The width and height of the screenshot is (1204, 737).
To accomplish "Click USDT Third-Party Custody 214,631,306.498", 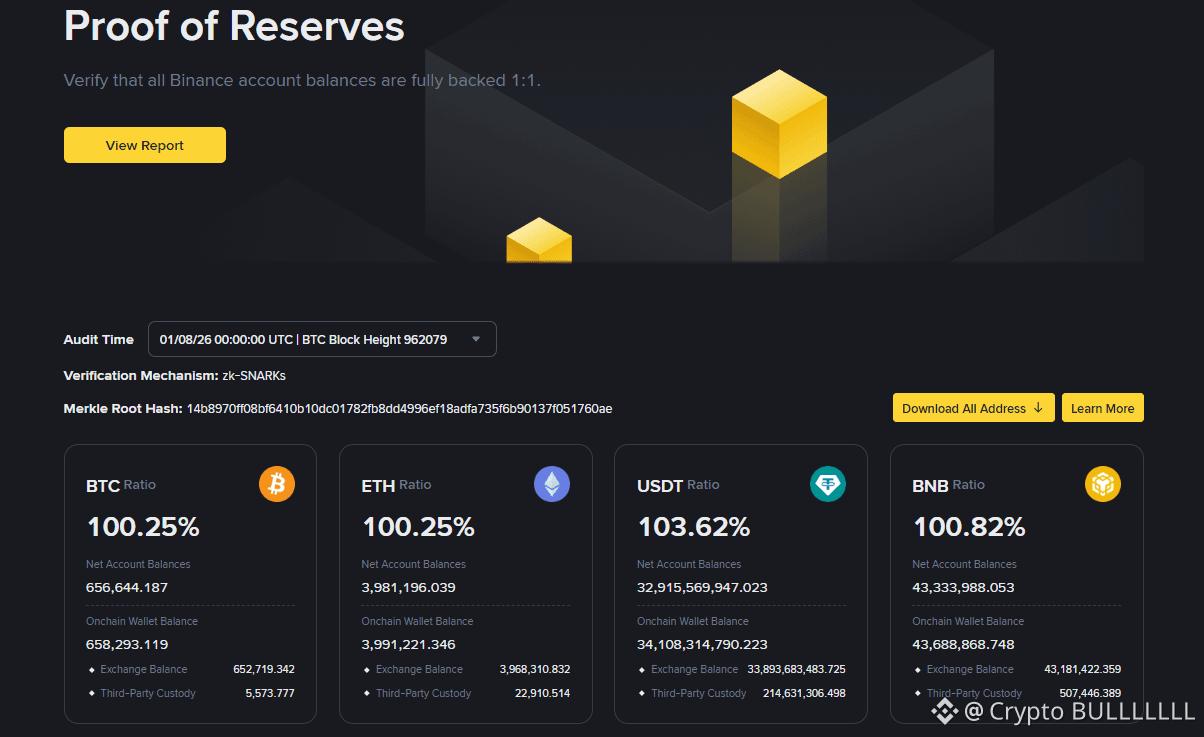I will click(x=804, y=693).
